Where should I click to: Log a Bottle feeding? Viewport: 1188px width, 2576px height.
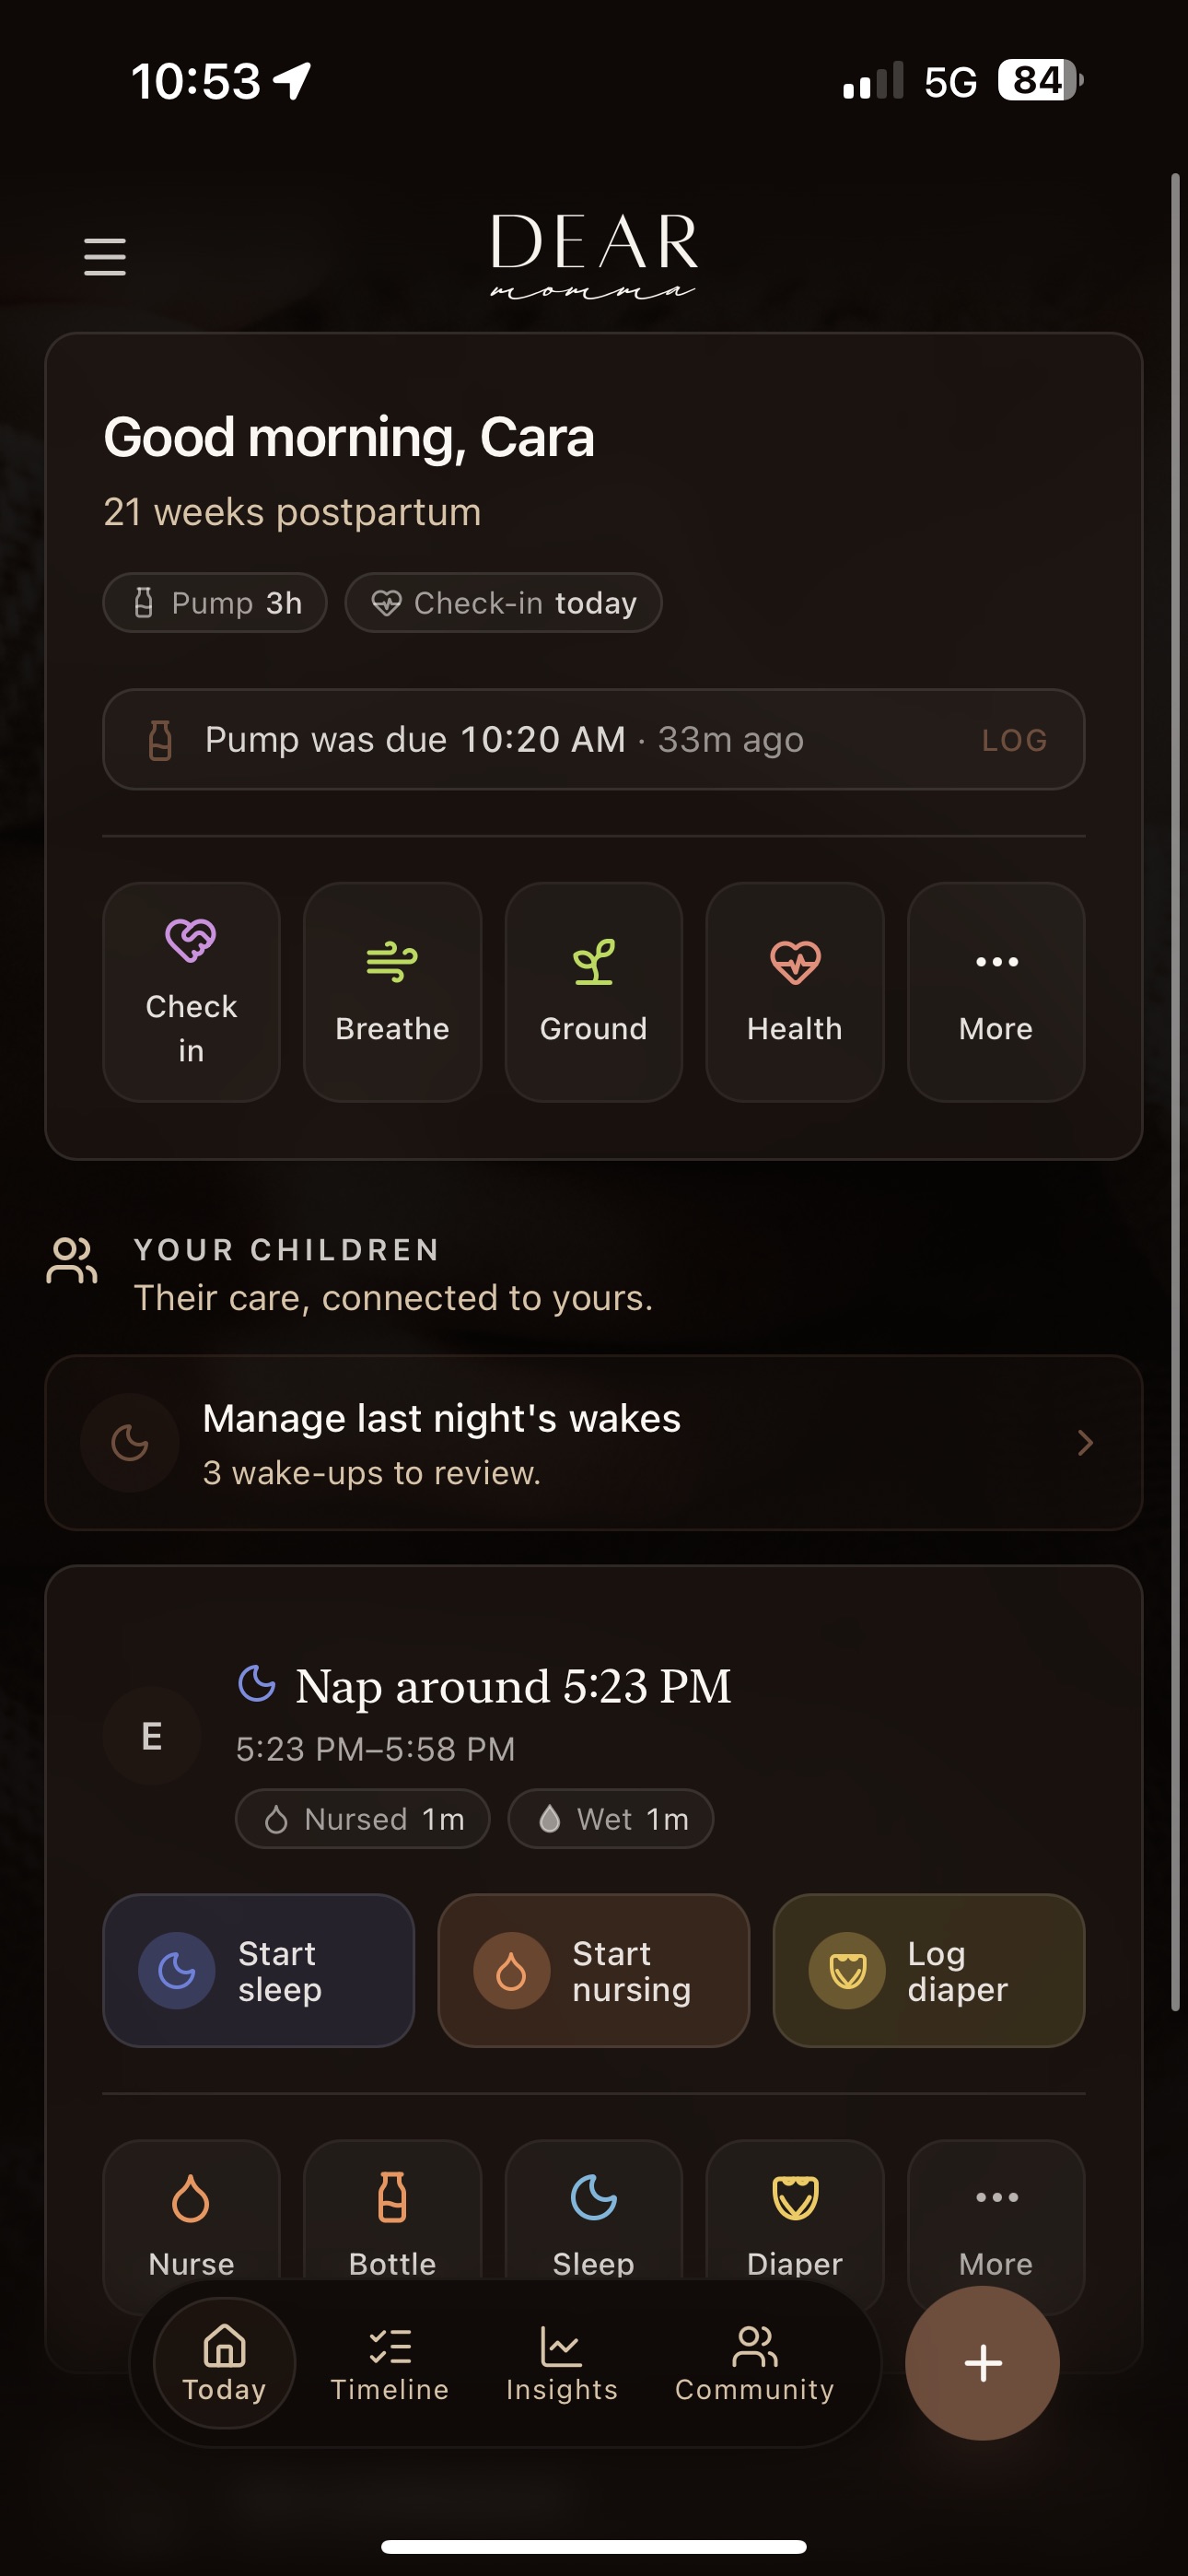pos(392,2225)
